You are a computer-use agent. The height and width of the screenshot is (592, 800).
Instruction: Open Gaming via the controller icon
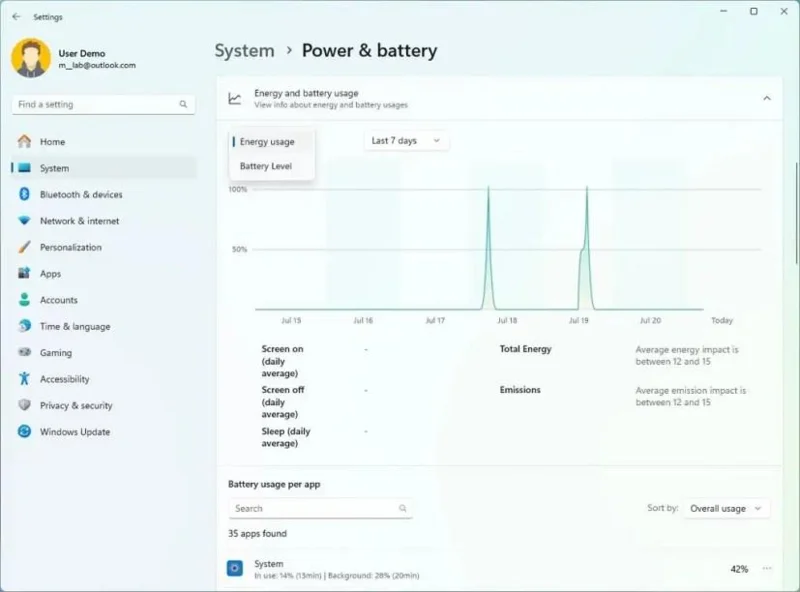click(24, 352)
